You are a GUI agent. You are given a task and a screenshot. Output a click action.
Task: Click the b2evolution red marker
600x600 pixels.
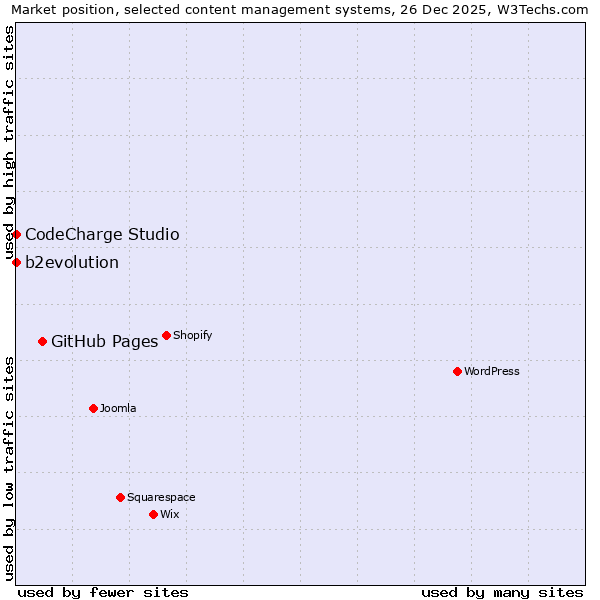click(16, 262)
